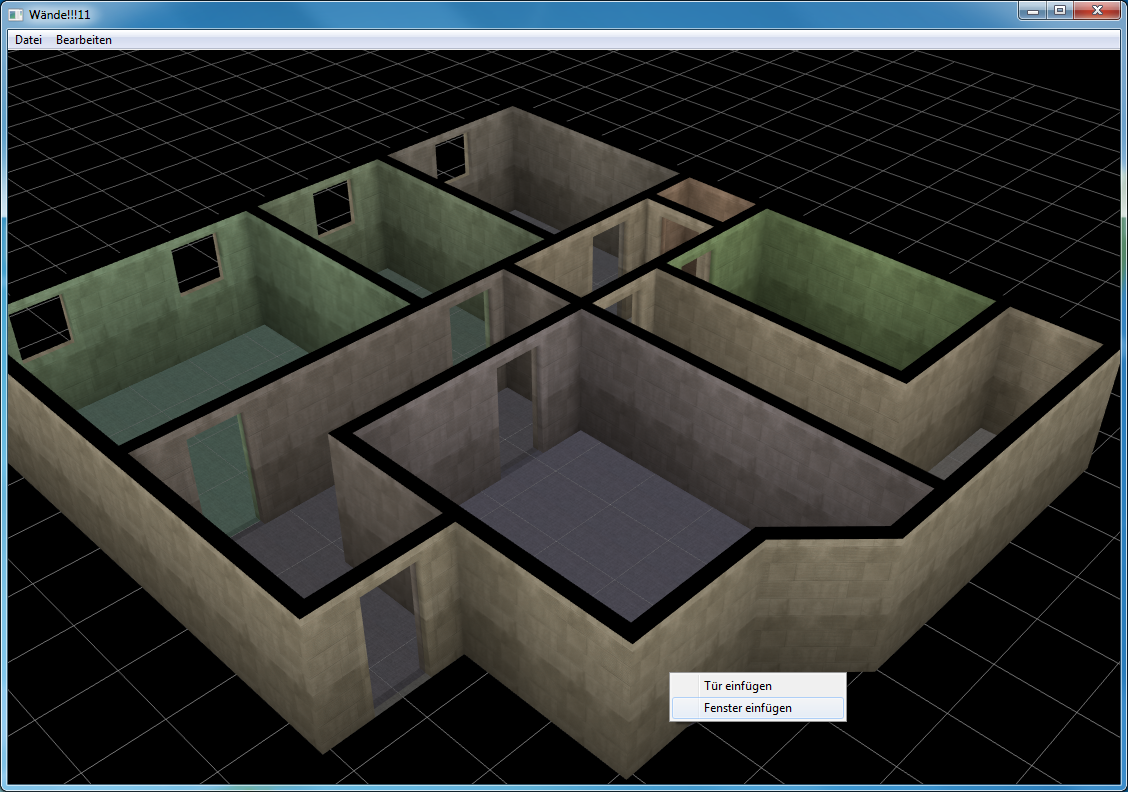Select the window in the top beige room
The height and width of the screenshot is (792, 1128).
(x=450, y=158)
